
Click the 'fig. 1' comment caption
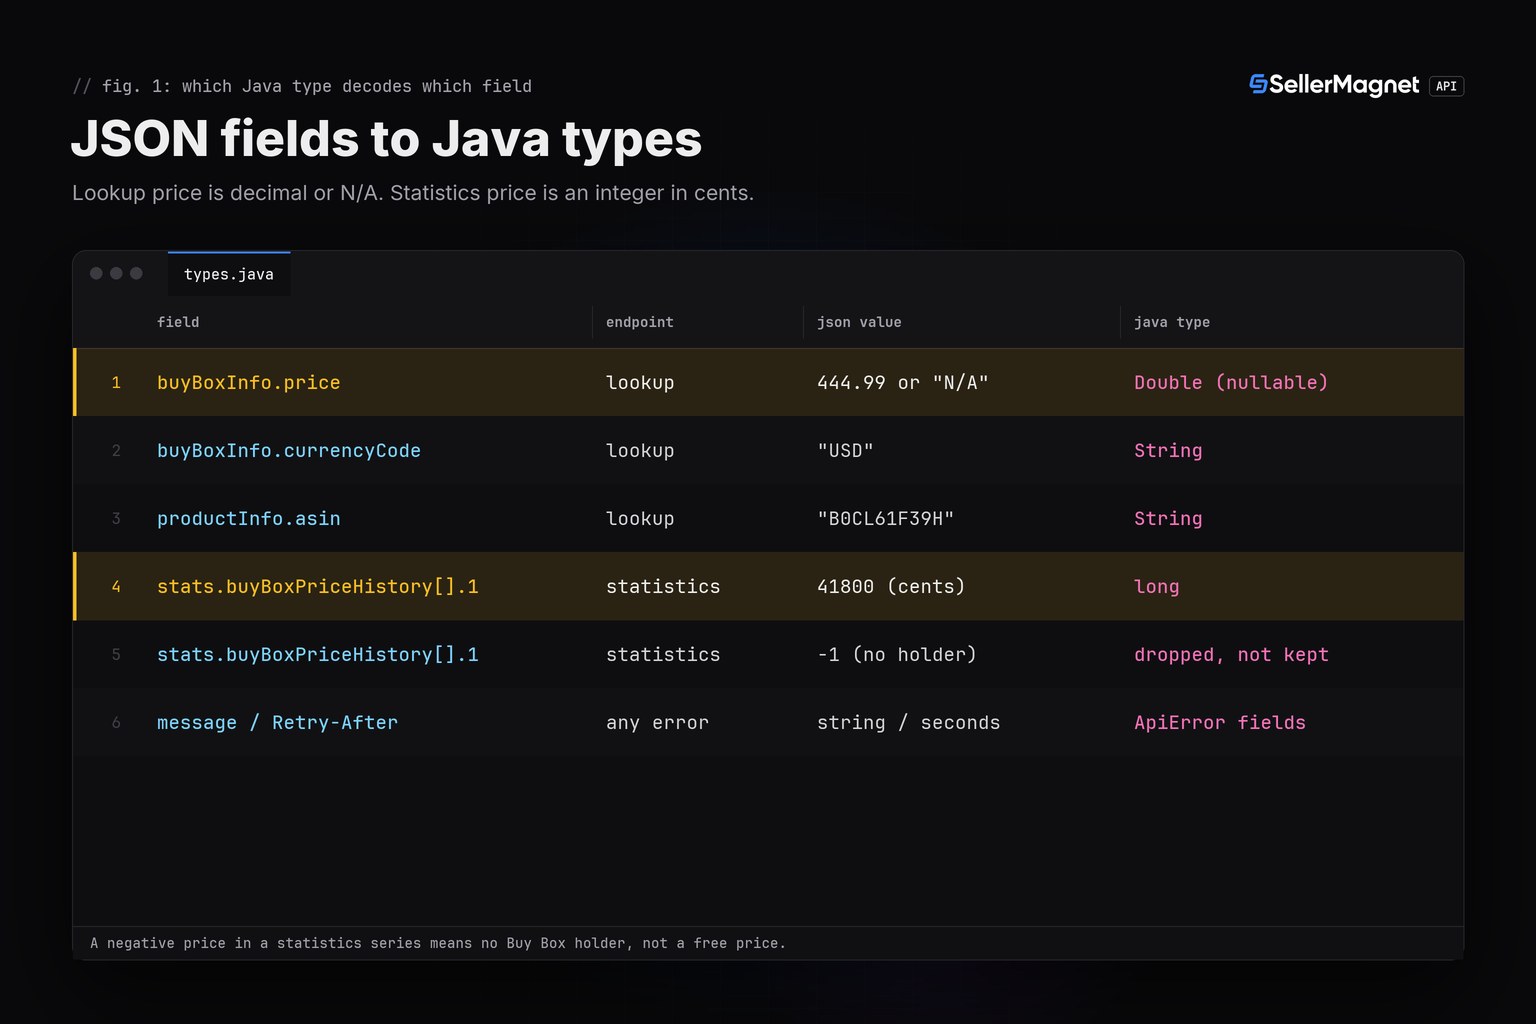point(302,86)
